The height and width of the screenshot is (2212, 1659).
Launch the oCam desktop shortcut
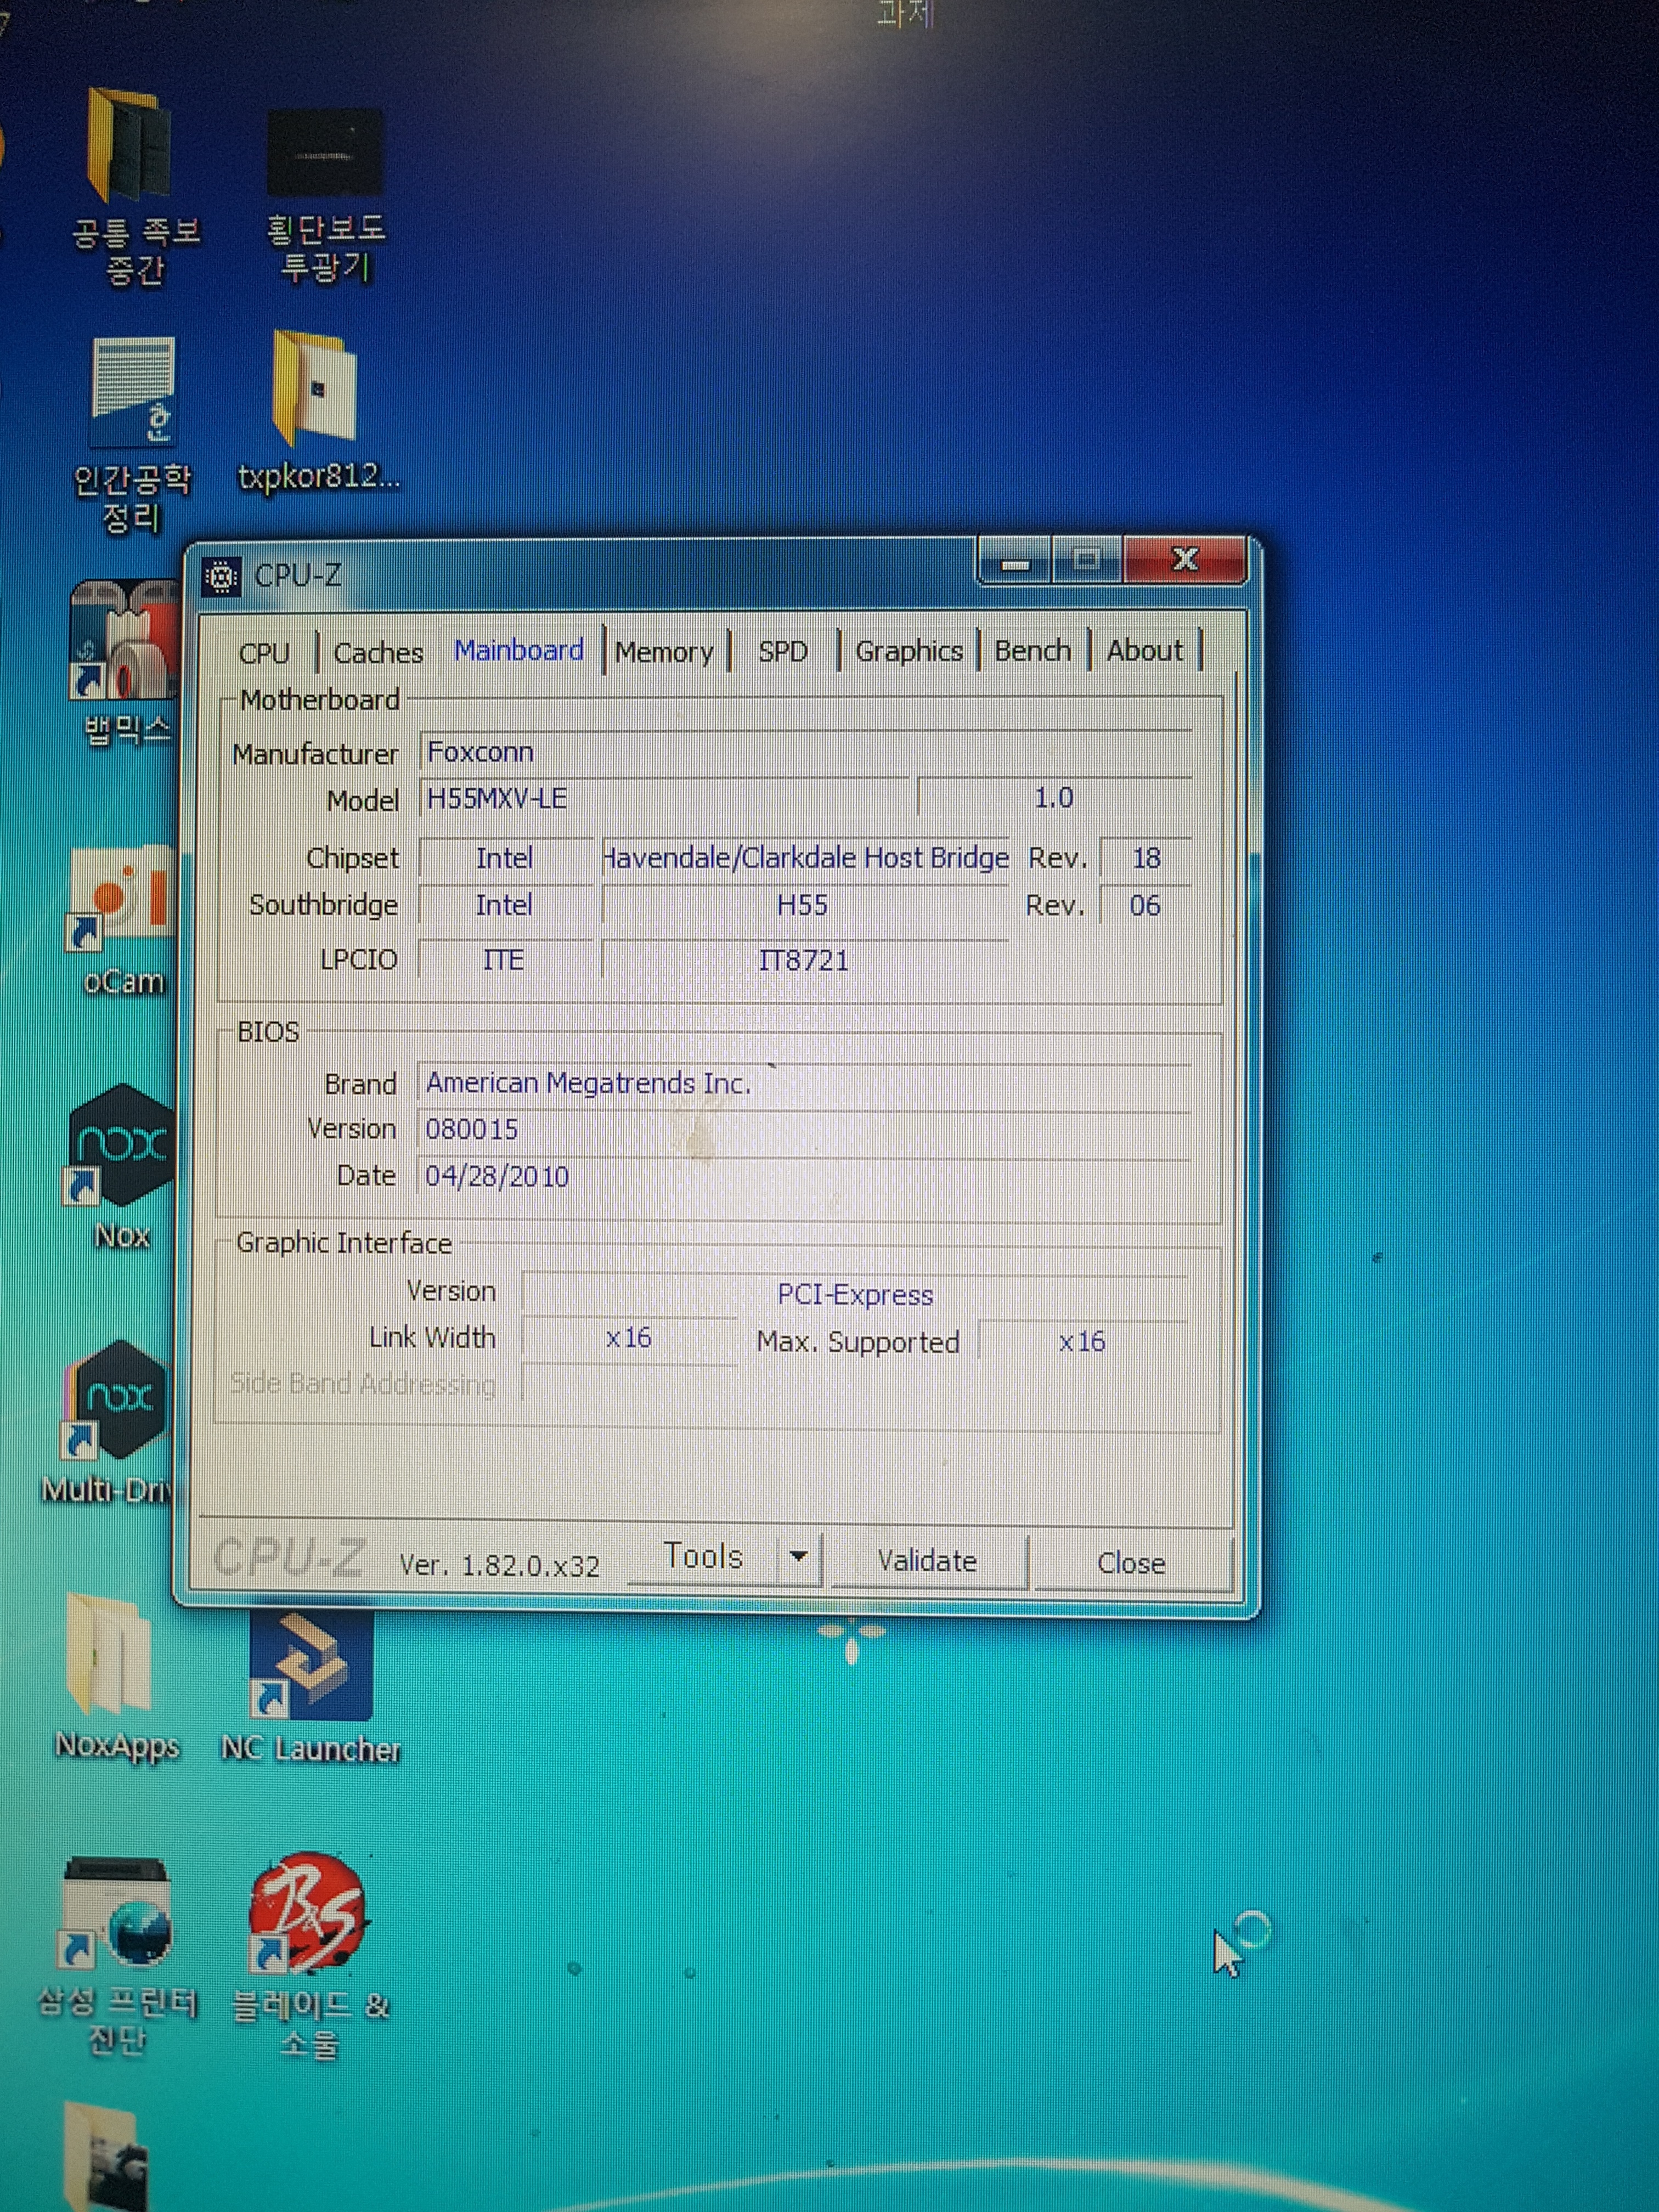tap(121, 898)
